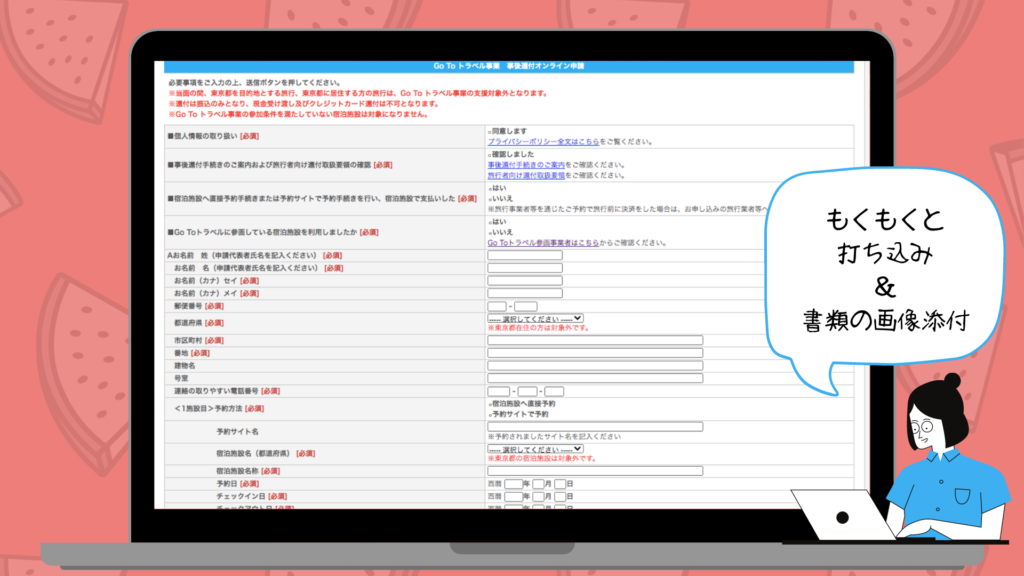This screenshot has width=1024, height=576.
Task: Click the first 郵便番号 box
Action: tap(497, 306)
